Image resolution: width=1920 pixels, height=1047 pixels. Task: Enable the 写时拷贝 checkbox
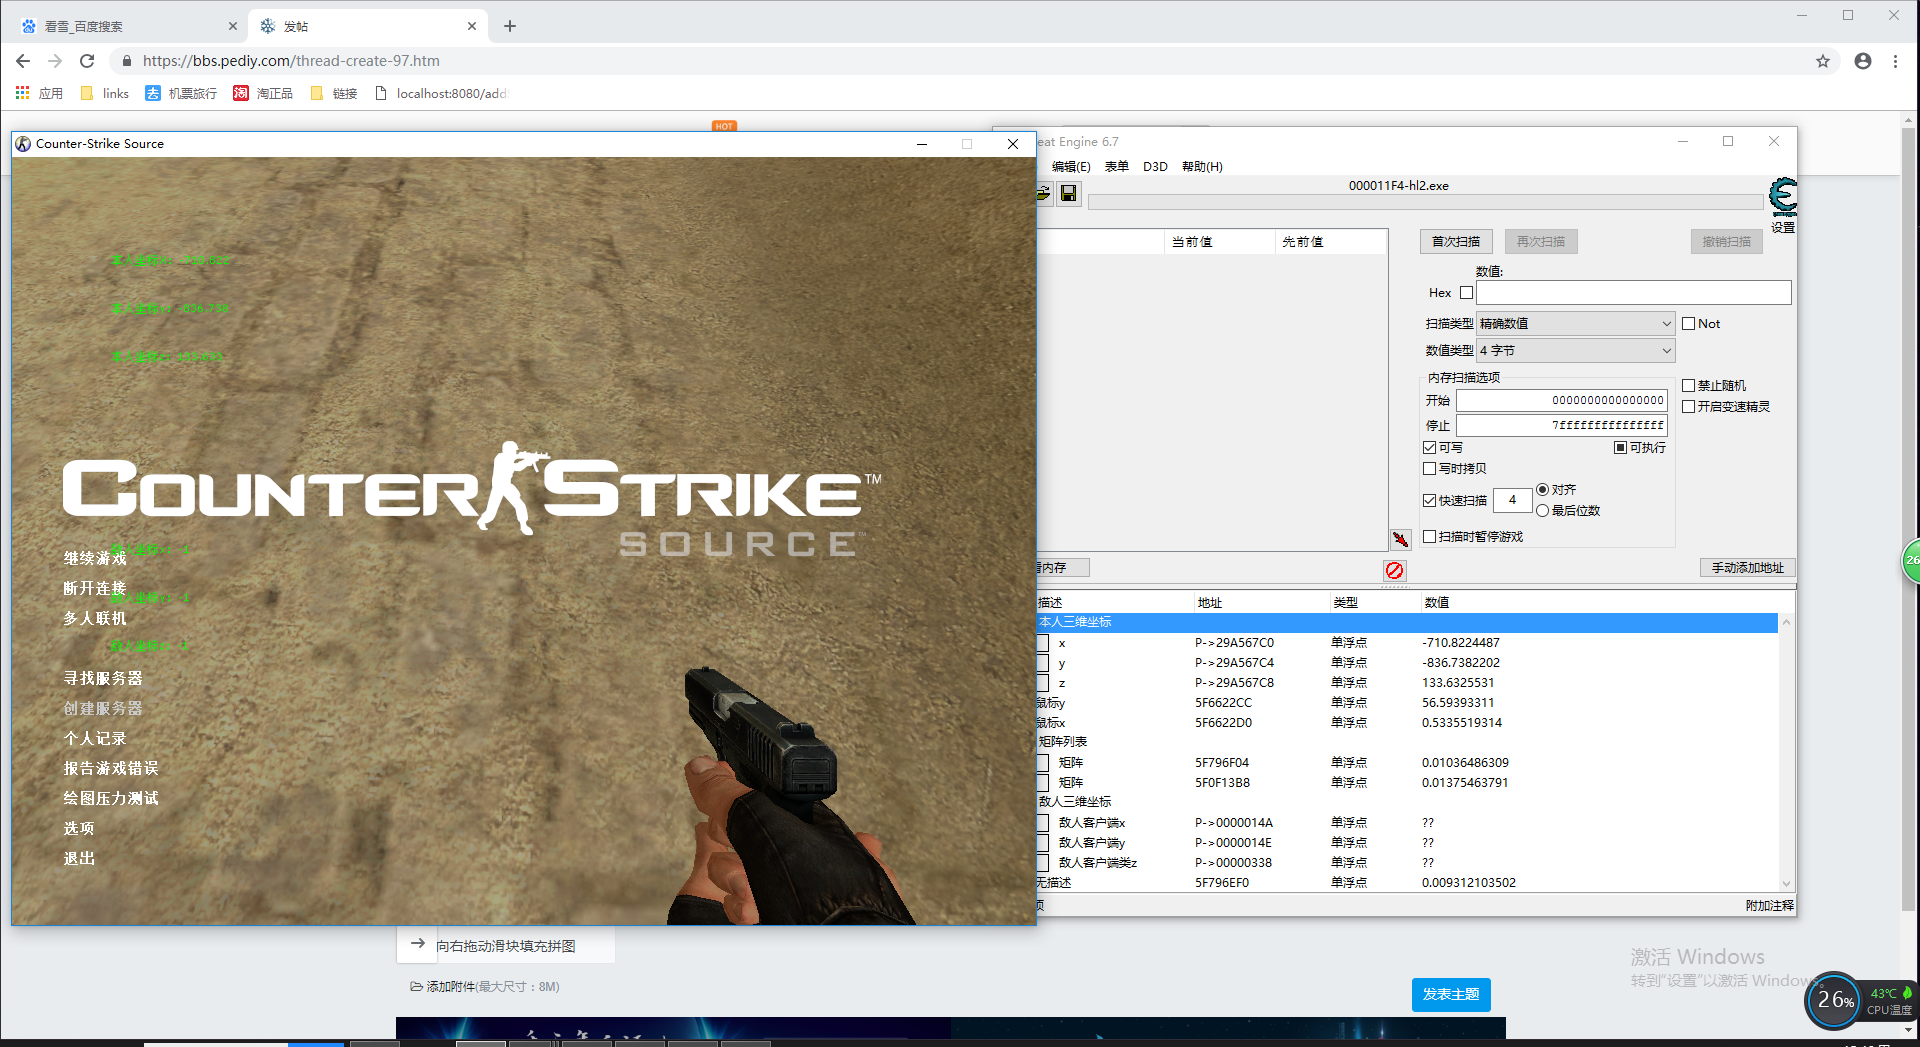1429,469
